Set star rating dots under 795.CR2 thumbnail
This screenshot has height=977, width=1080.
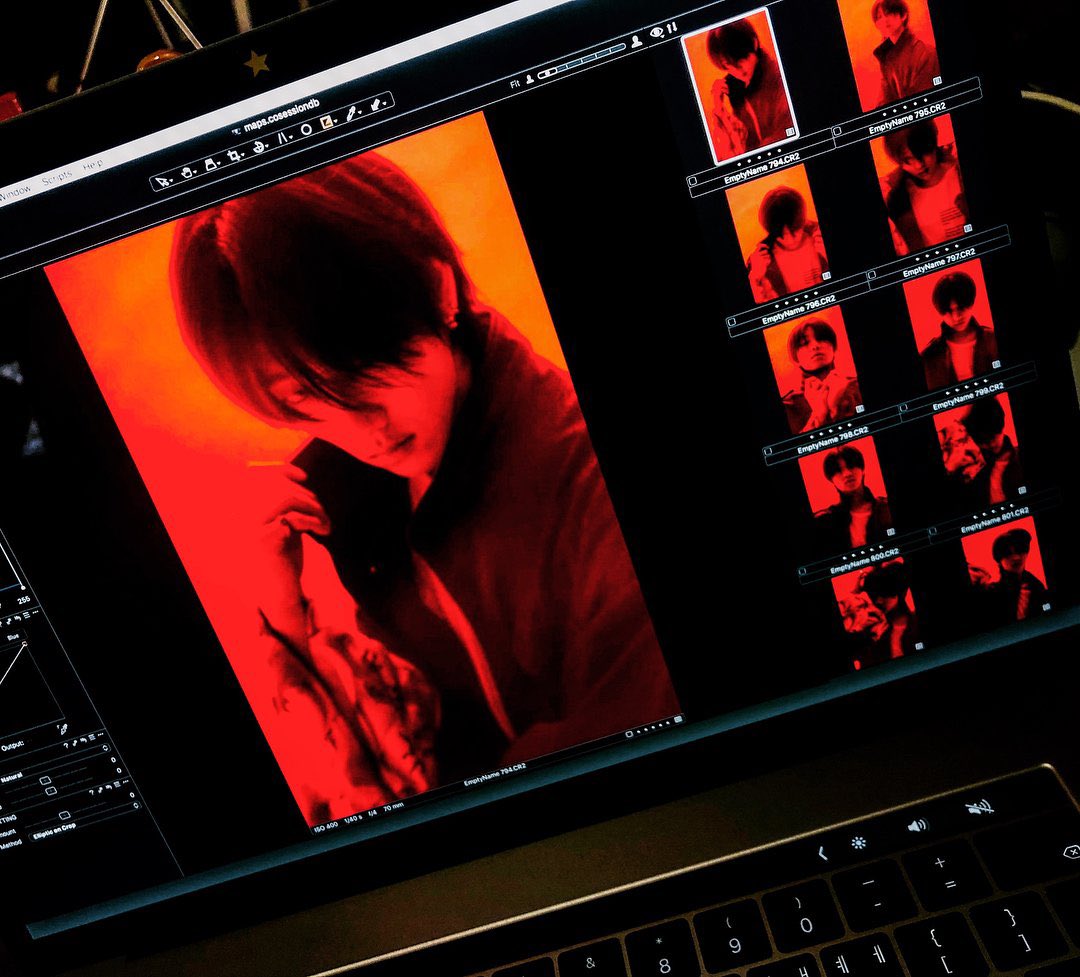[x=904, y=108]
